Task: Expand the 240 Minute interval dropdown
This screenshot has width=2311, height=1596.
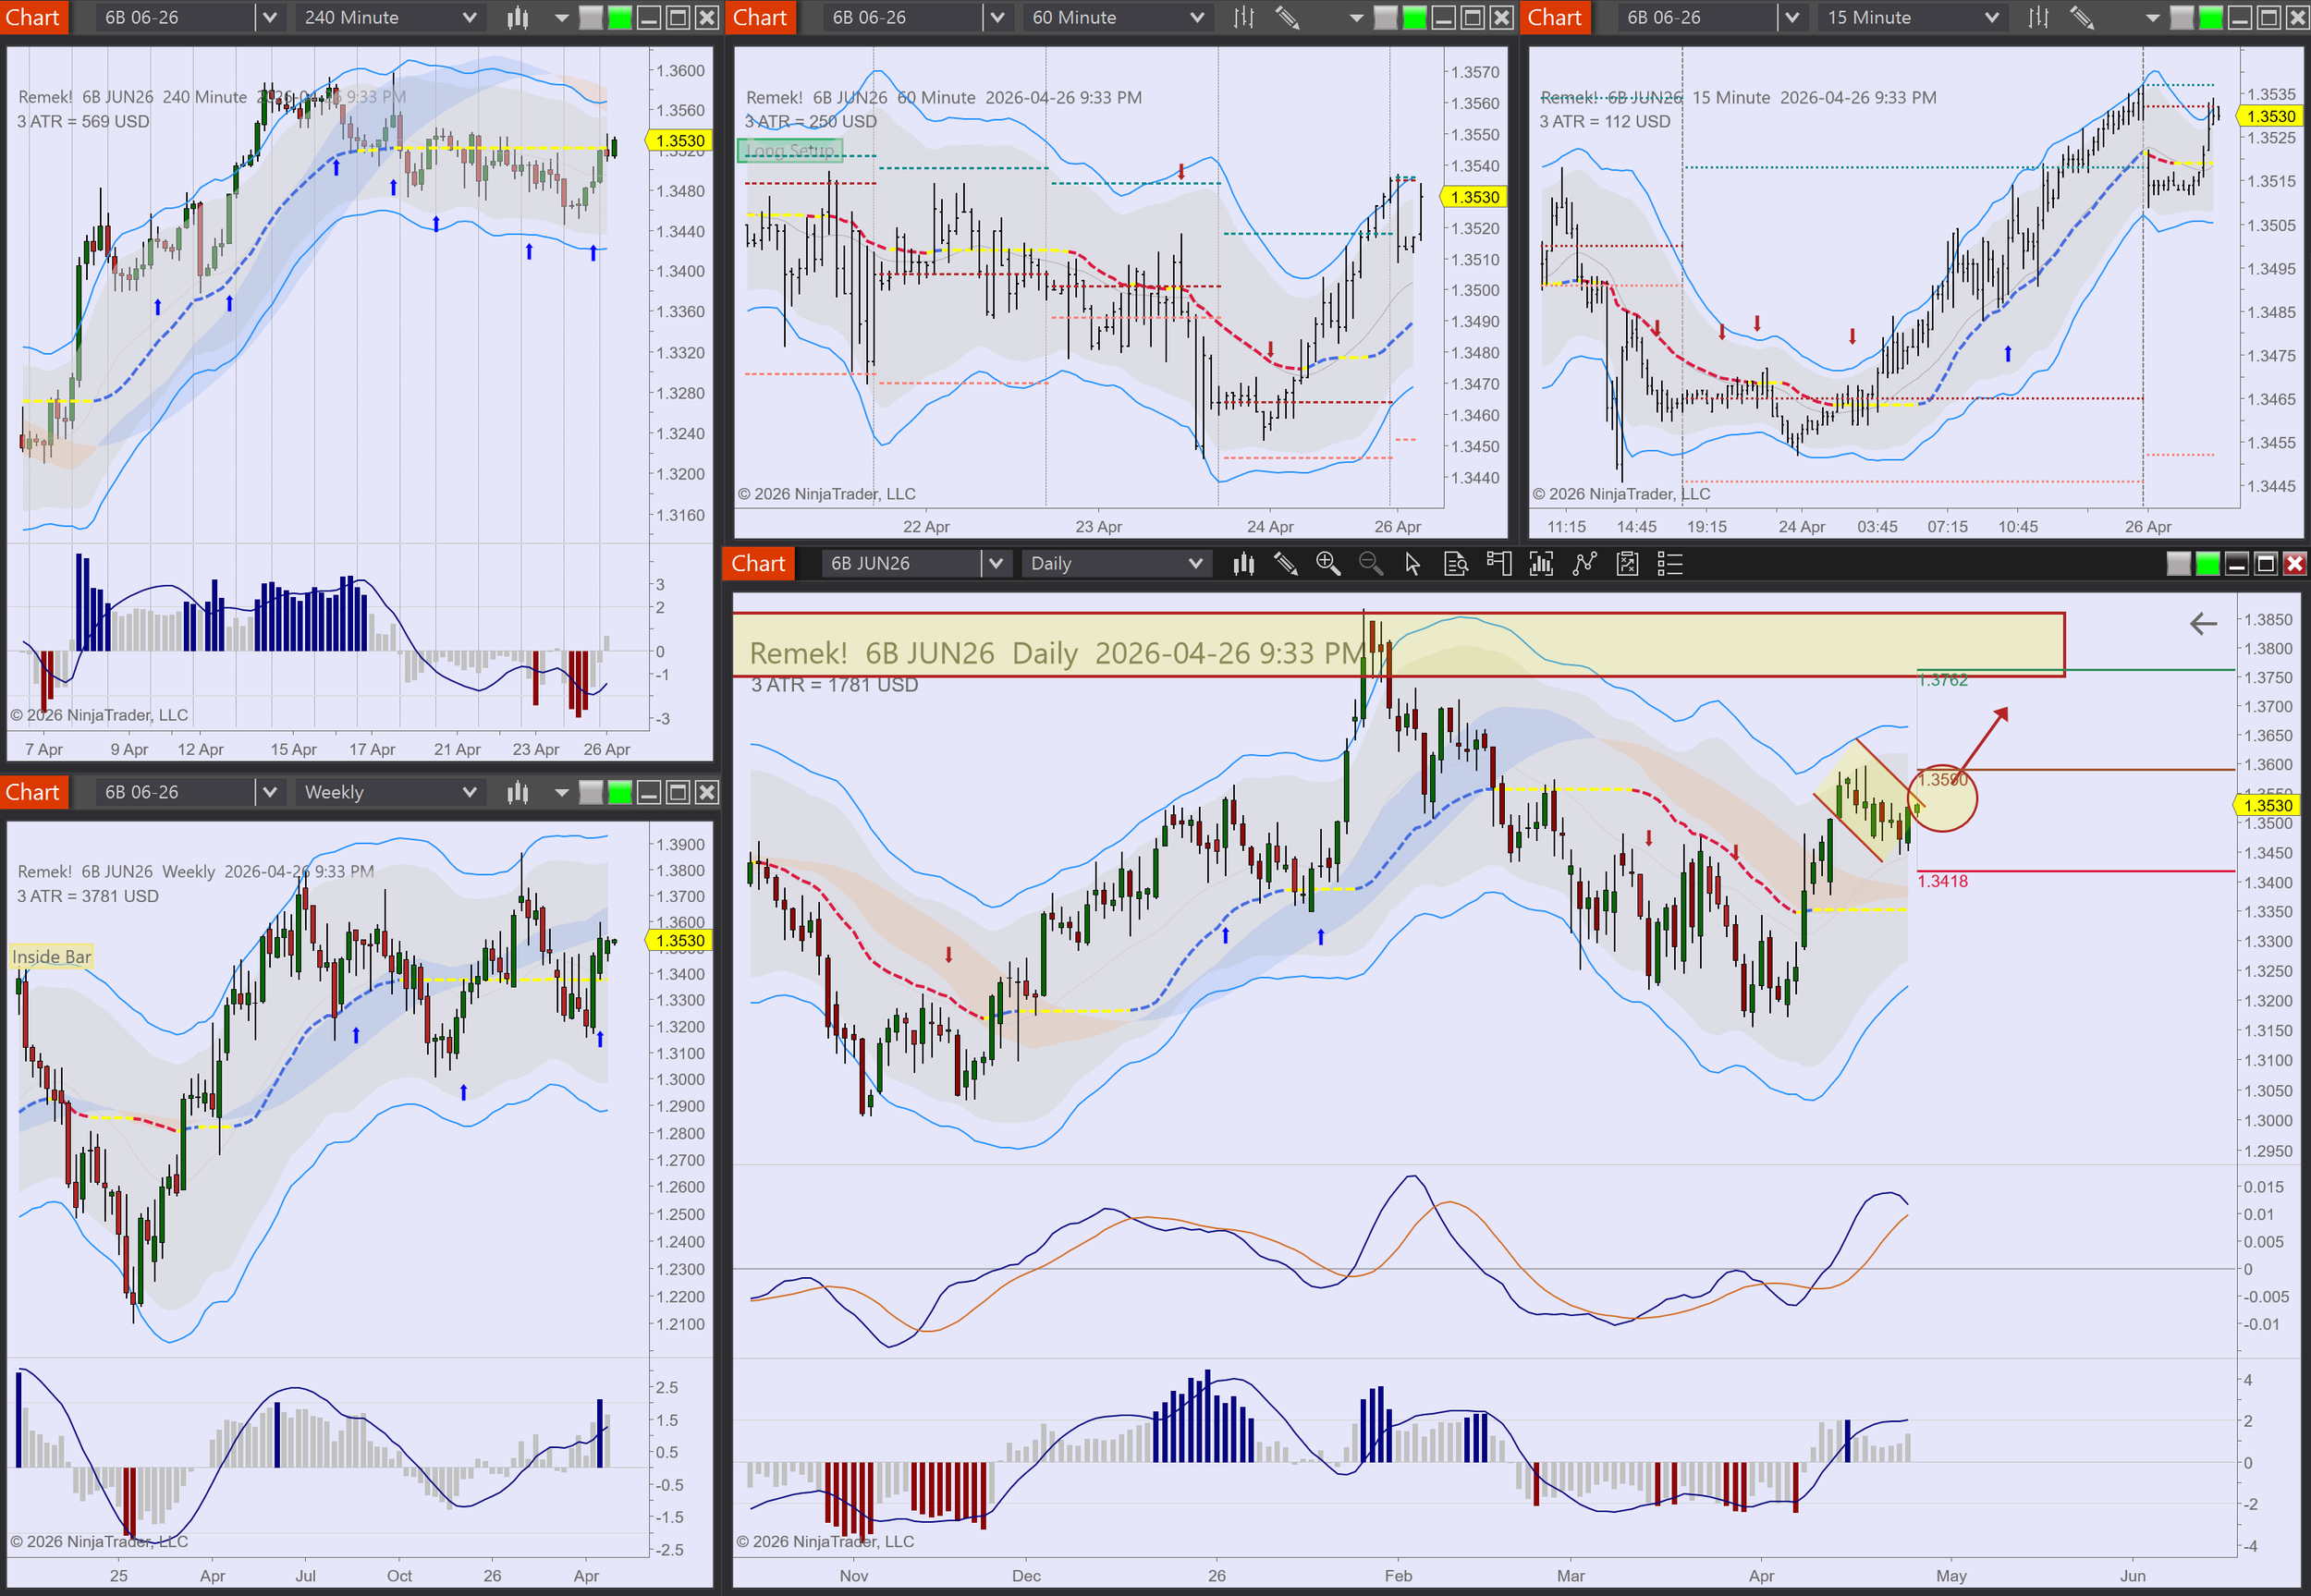Action: click(x=469, y=17)
